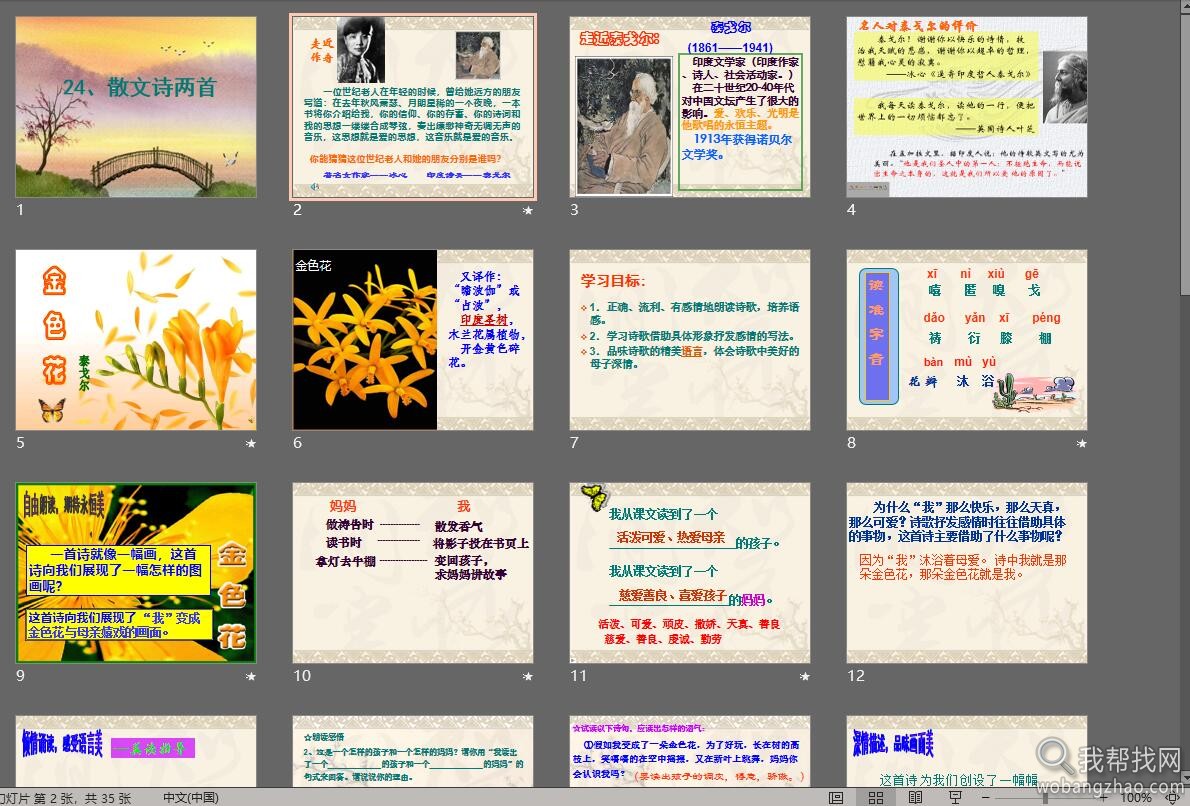
Task: Preview animation star under slide 2
Action: pos(527,210)
